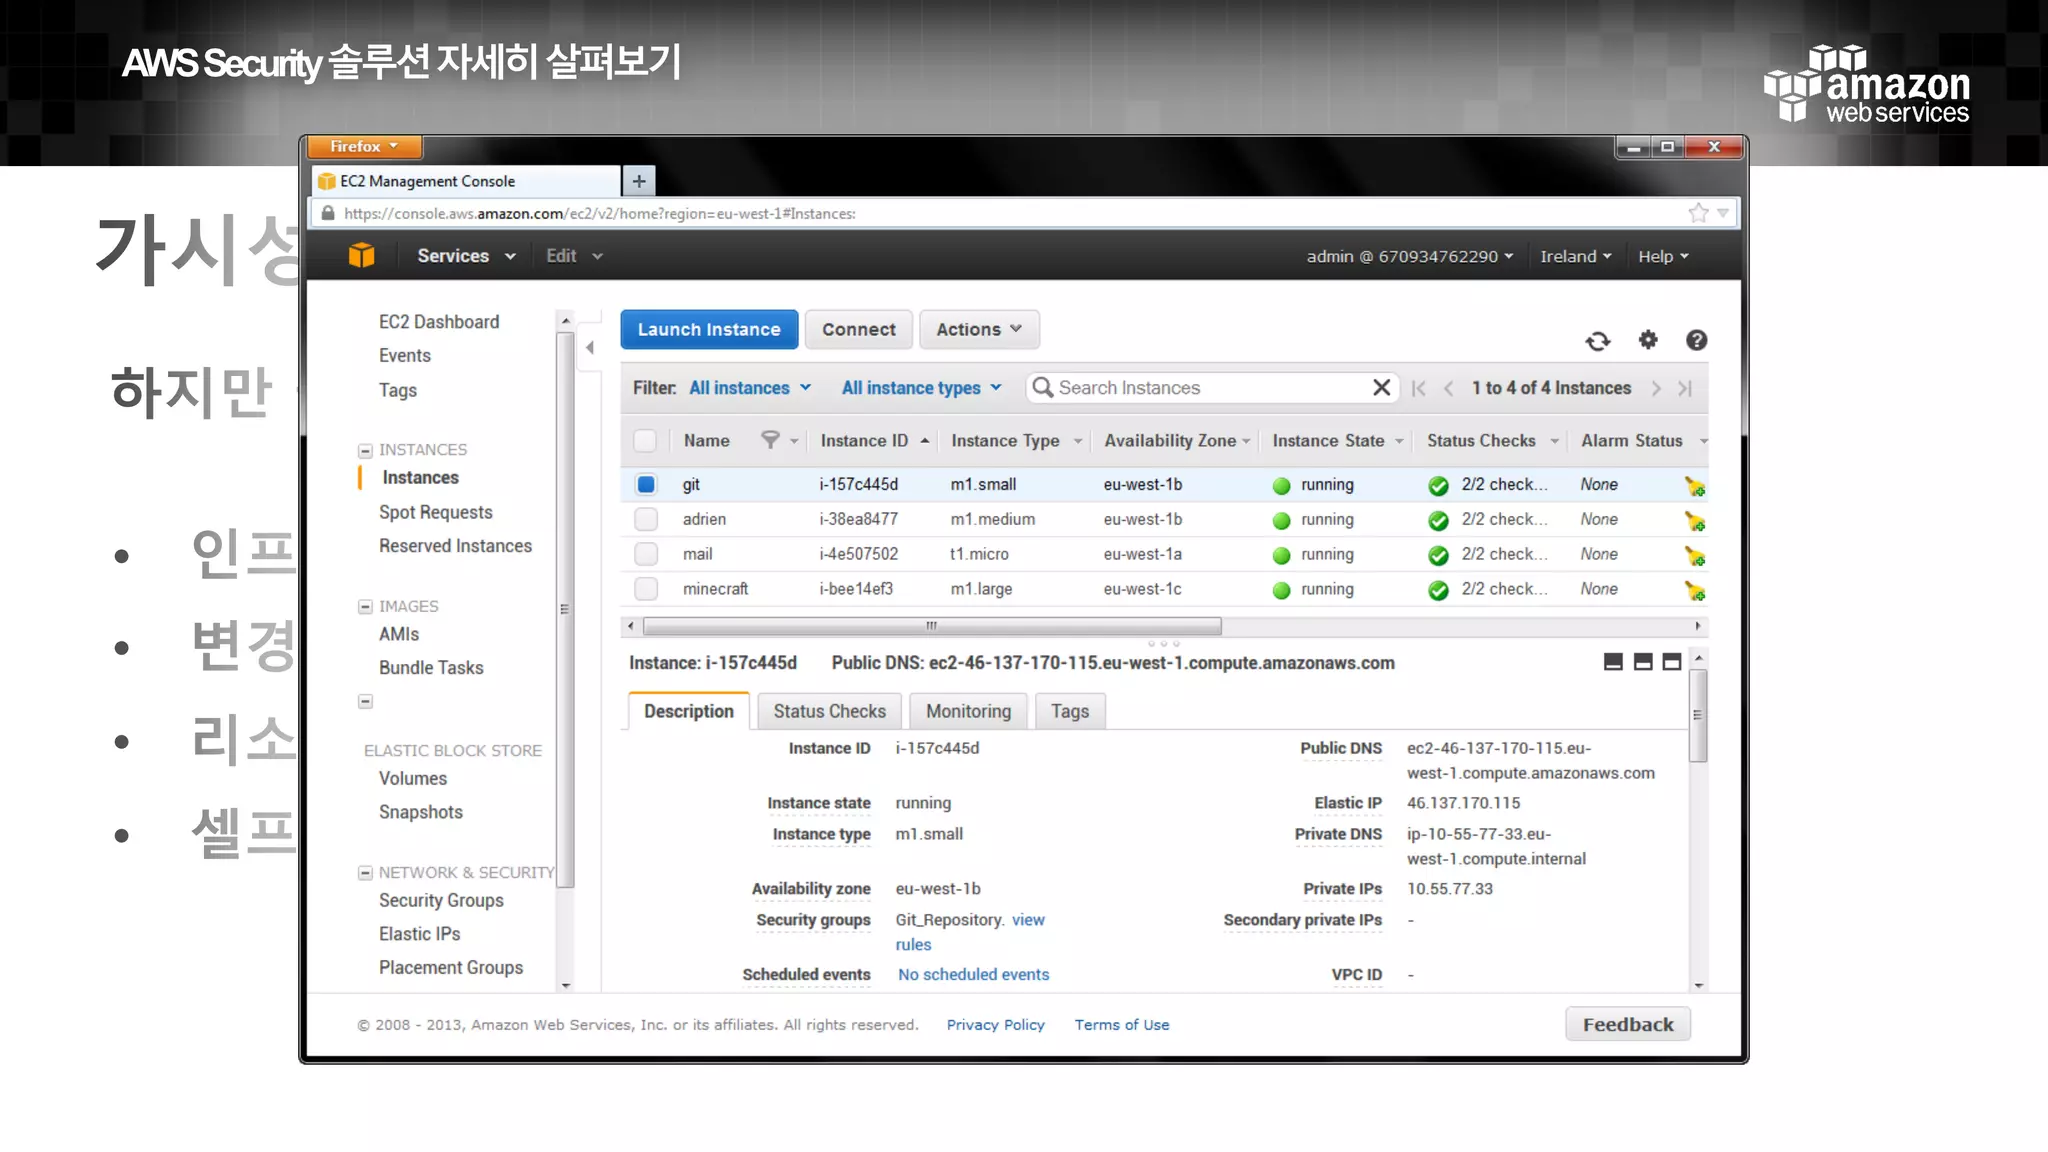Open the All instances filter dropdown
The width and height of the screenshot is (2048, 1152).
tap(750, 388)
